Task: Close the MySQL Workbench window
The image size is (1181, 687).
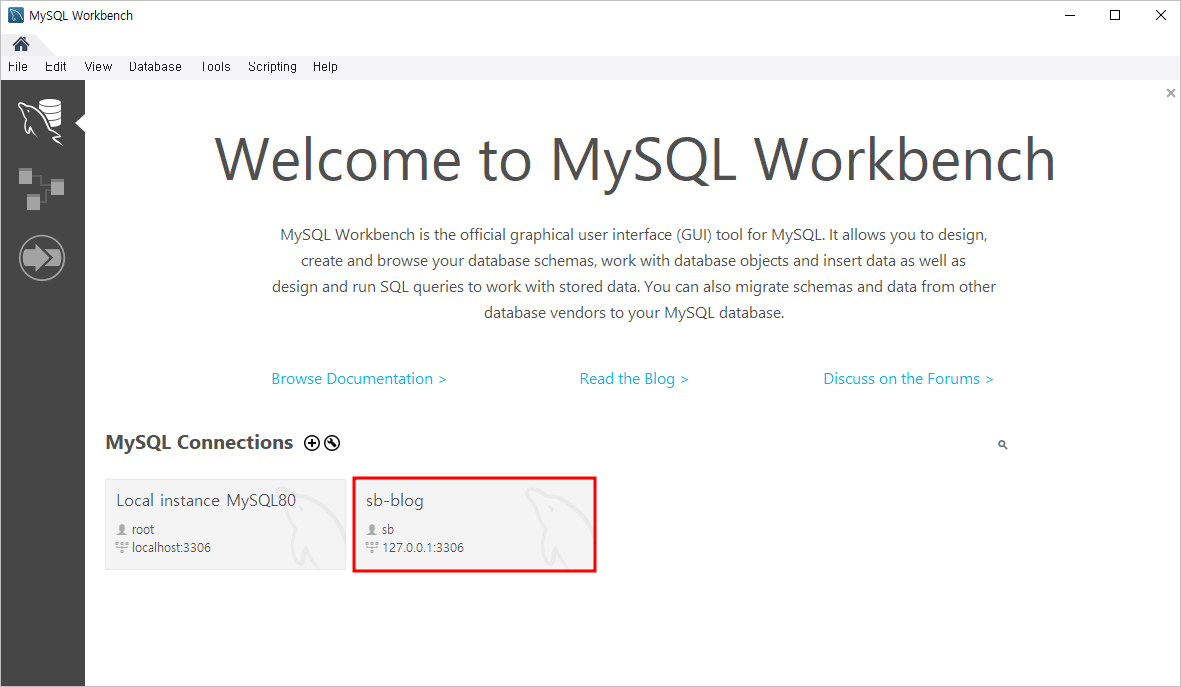Action: pos(1161,15)
